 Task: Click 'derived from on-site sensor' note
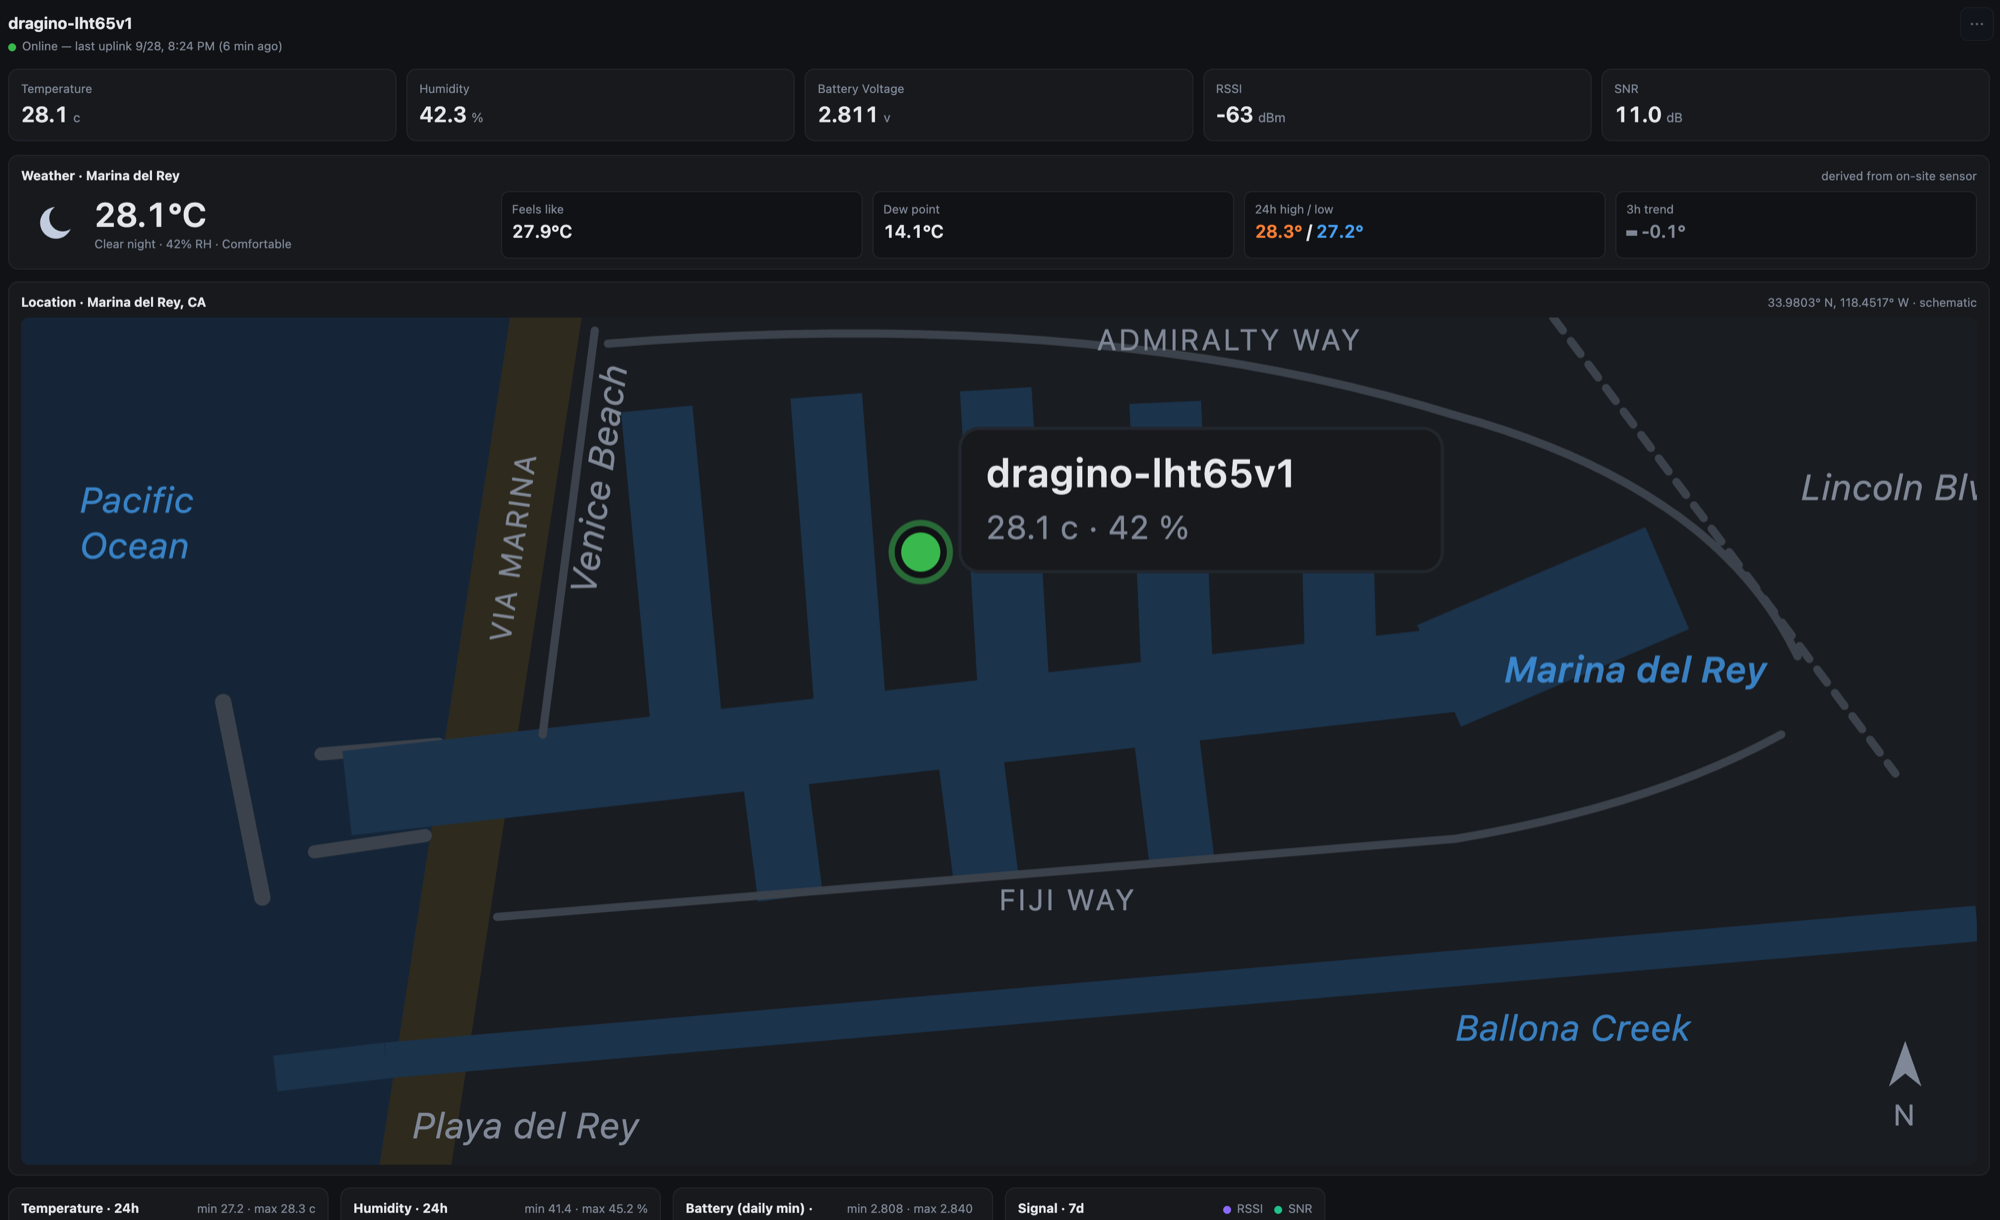[1898, 176]
